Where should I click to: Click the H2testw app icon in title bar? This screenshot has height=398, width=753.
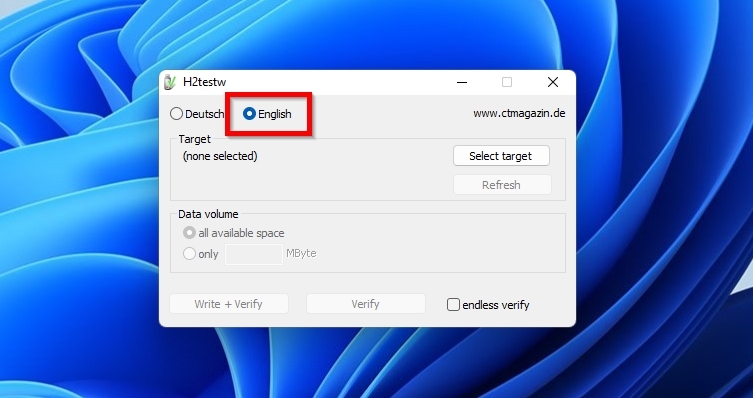[x=170, y=82]
